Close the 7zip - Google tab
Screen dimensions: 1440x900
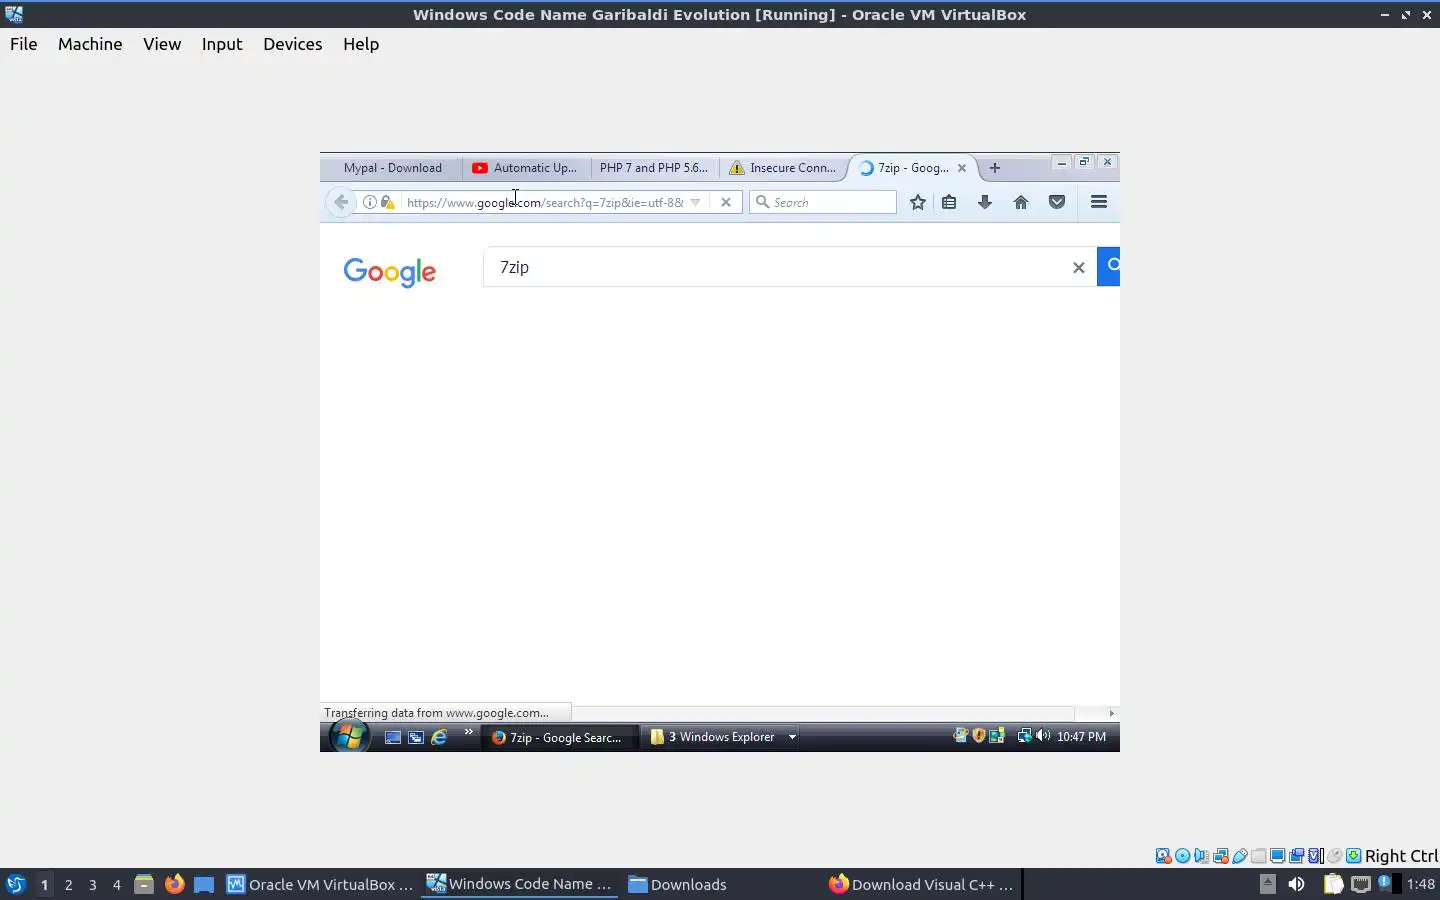pyautogui.click(x=962, y=168)
